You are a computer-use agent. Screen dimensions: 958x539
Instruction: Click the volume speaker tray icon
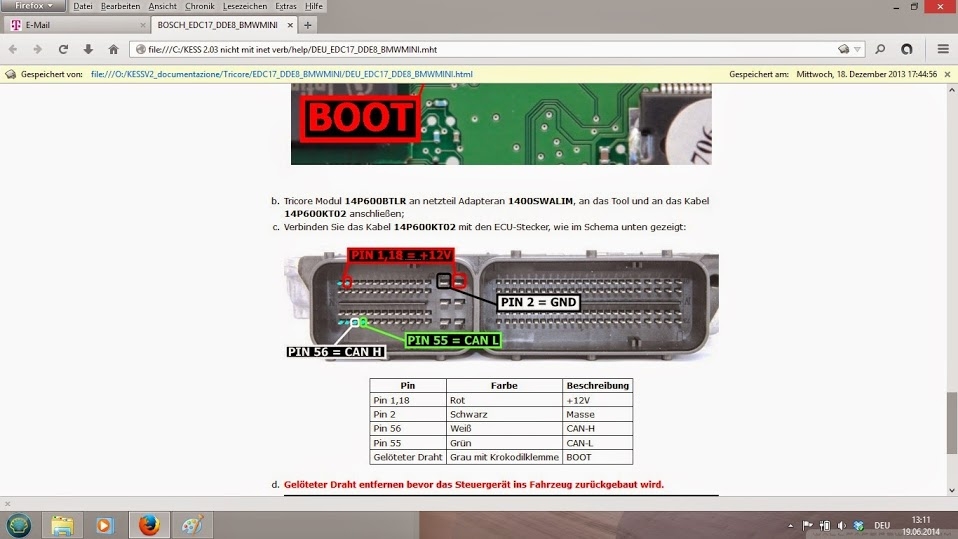842,526
